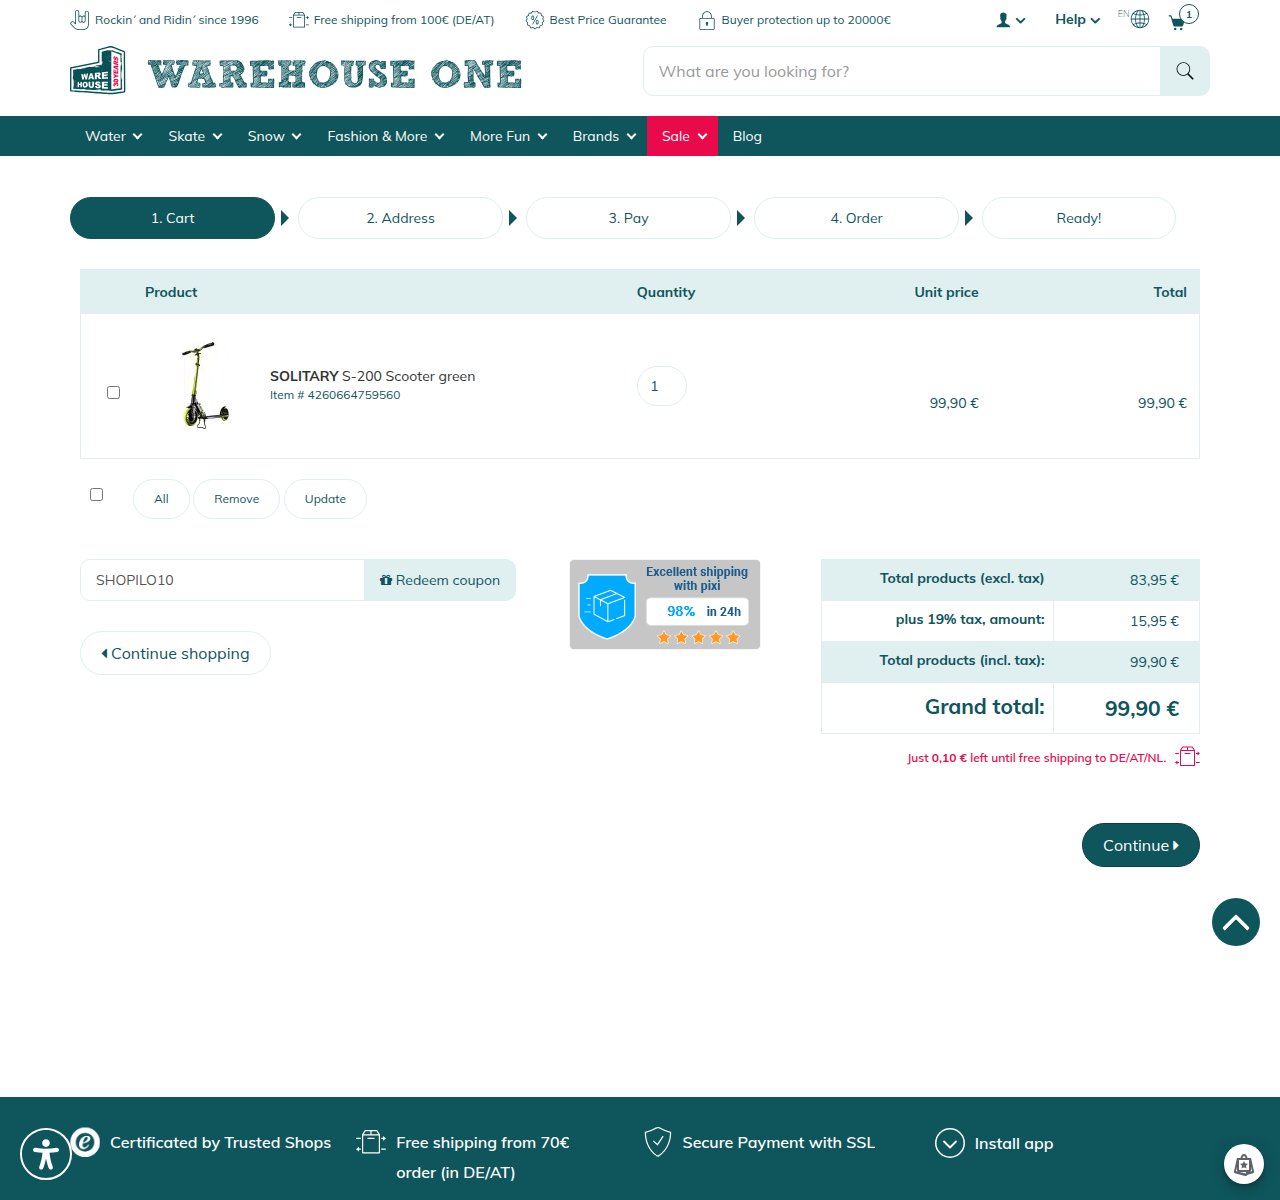Open the user account icon menu
This screenshot has width=1280, height=1200.
tap(1011, 20)
